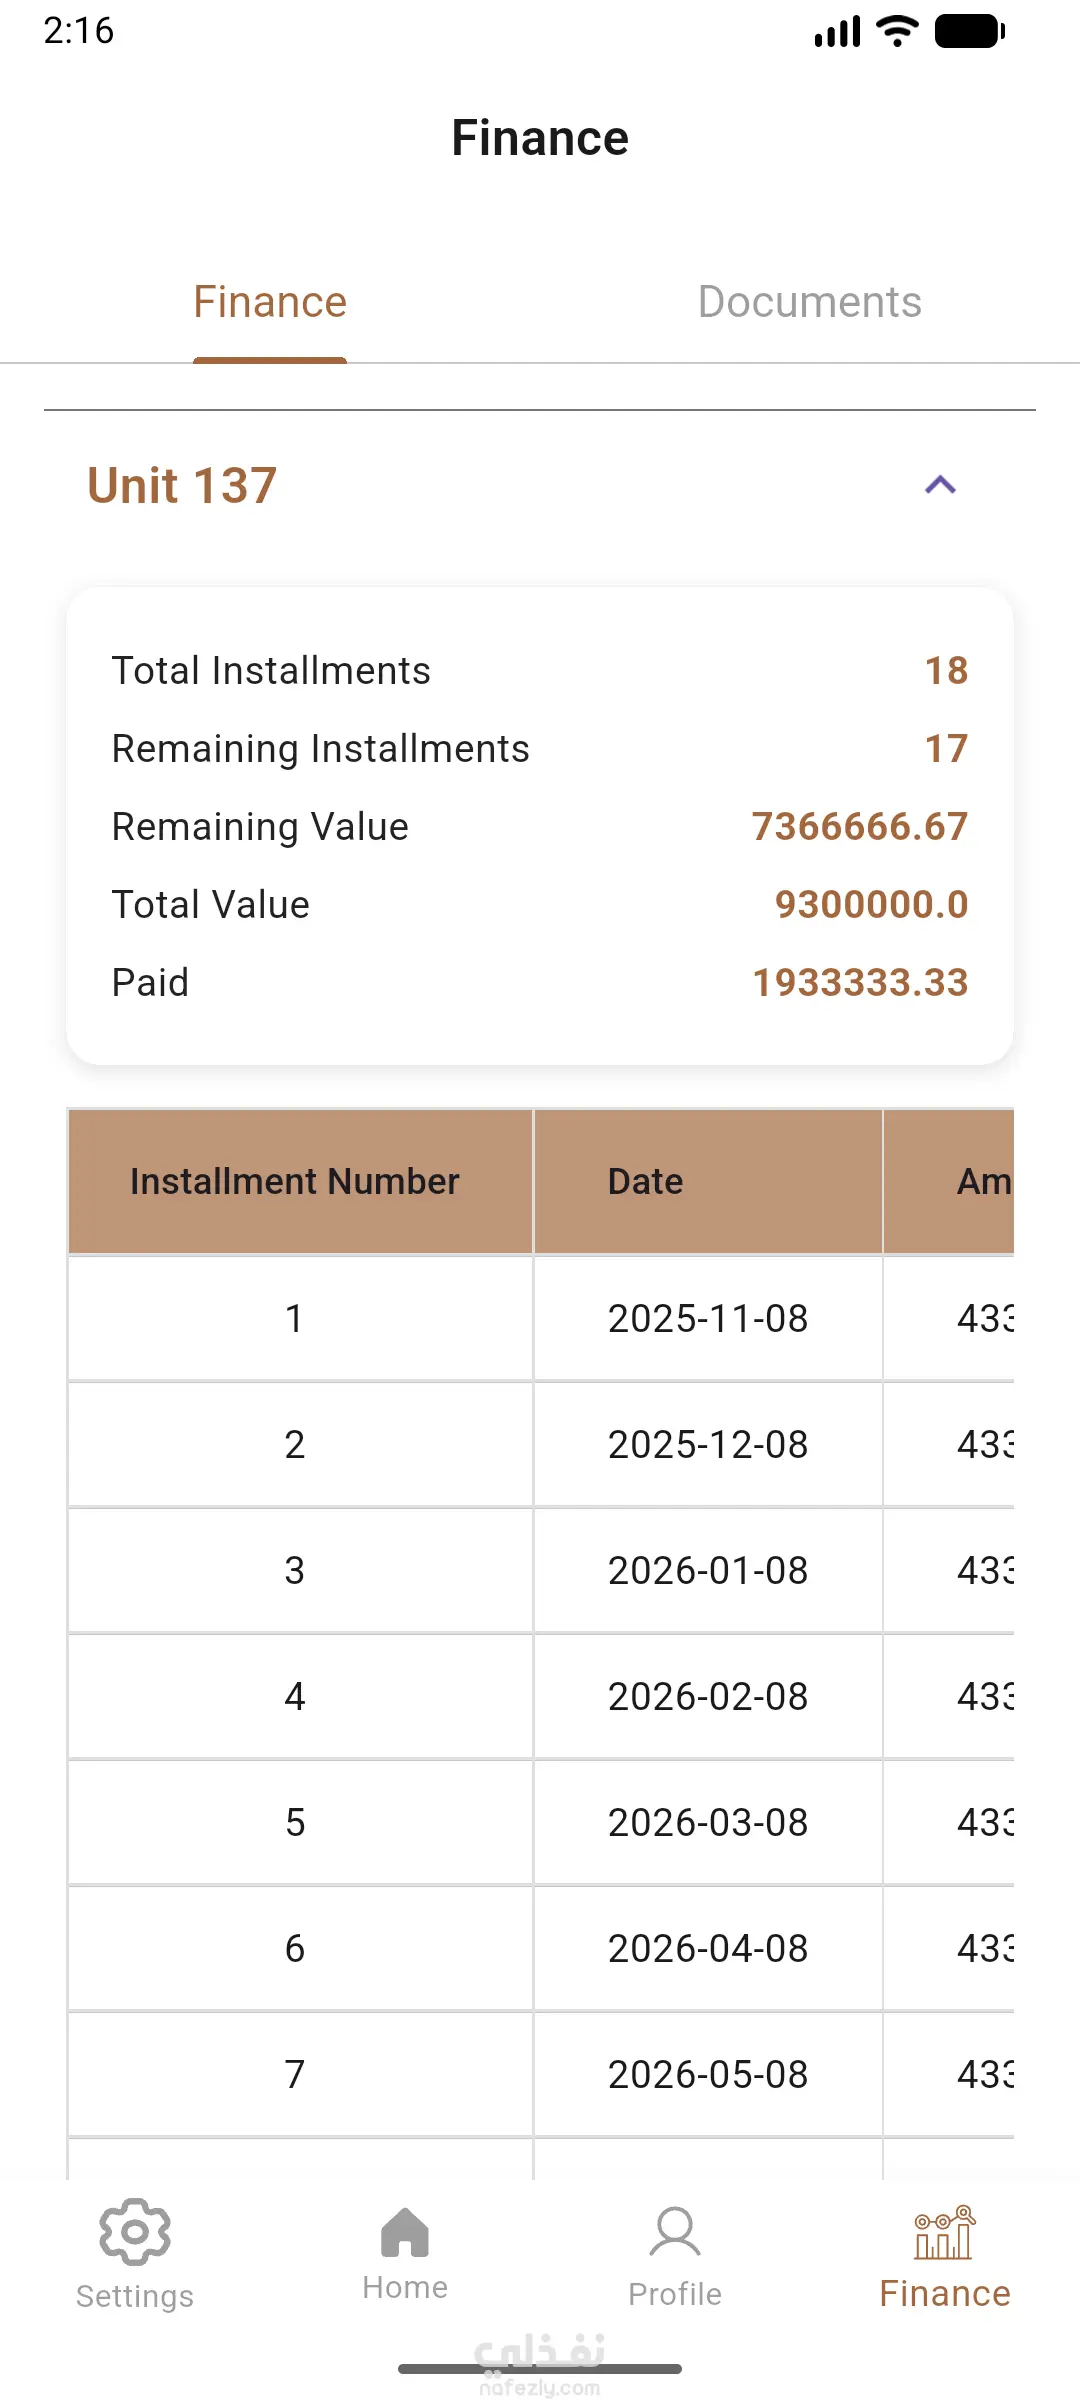Collapse the Unit 137 section chevron
Screen dimensions: 1080x2400
pos(940,485)
